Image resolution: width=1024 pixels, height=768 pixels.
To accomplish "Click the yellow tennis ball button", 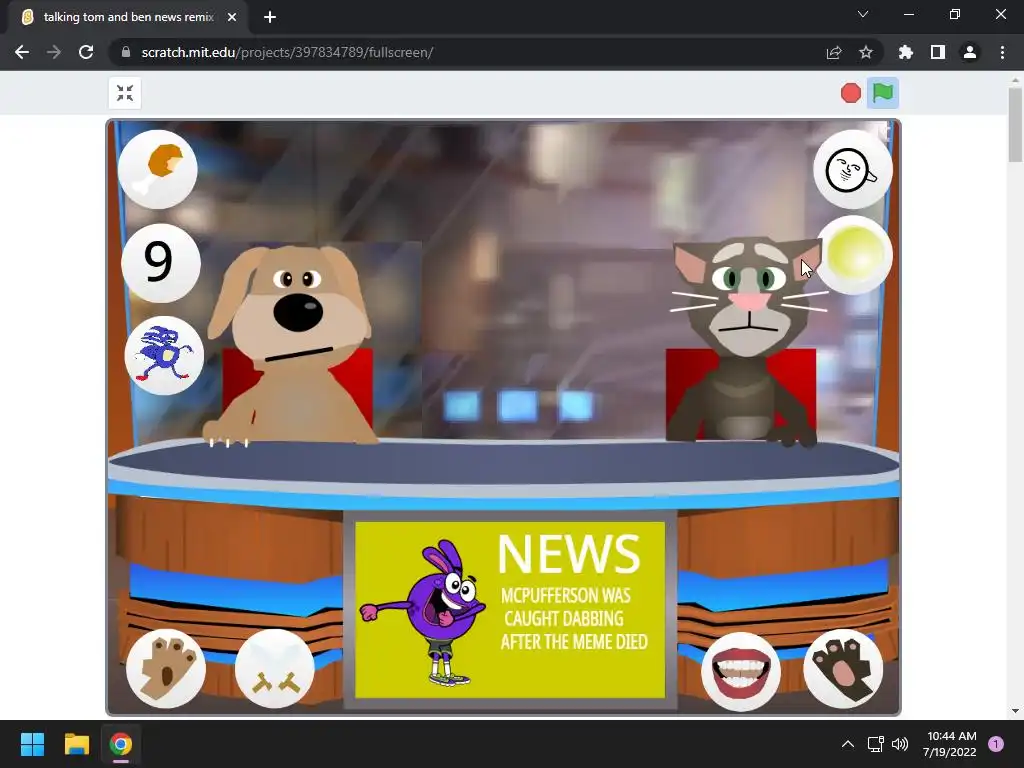I will (854, 255).
